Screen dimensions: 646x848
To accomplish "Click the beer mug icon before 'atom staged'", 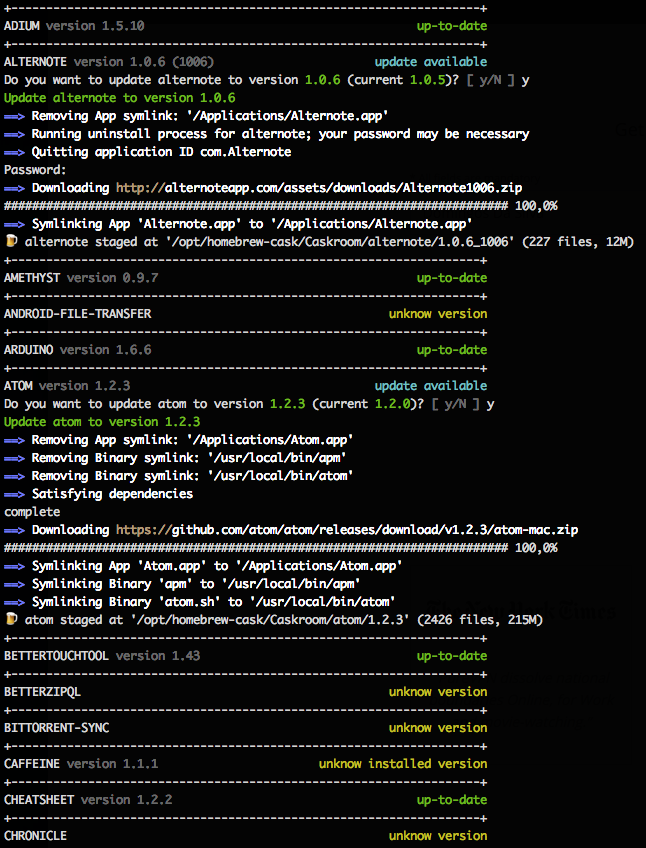I will click(x=11, y=619).
